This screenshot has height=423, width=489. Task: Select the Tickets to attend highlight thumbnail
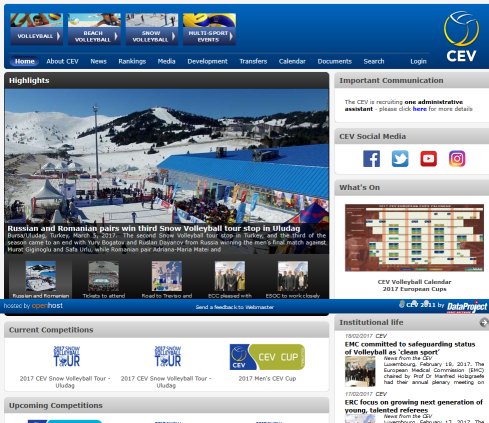[x=104, y=276]
